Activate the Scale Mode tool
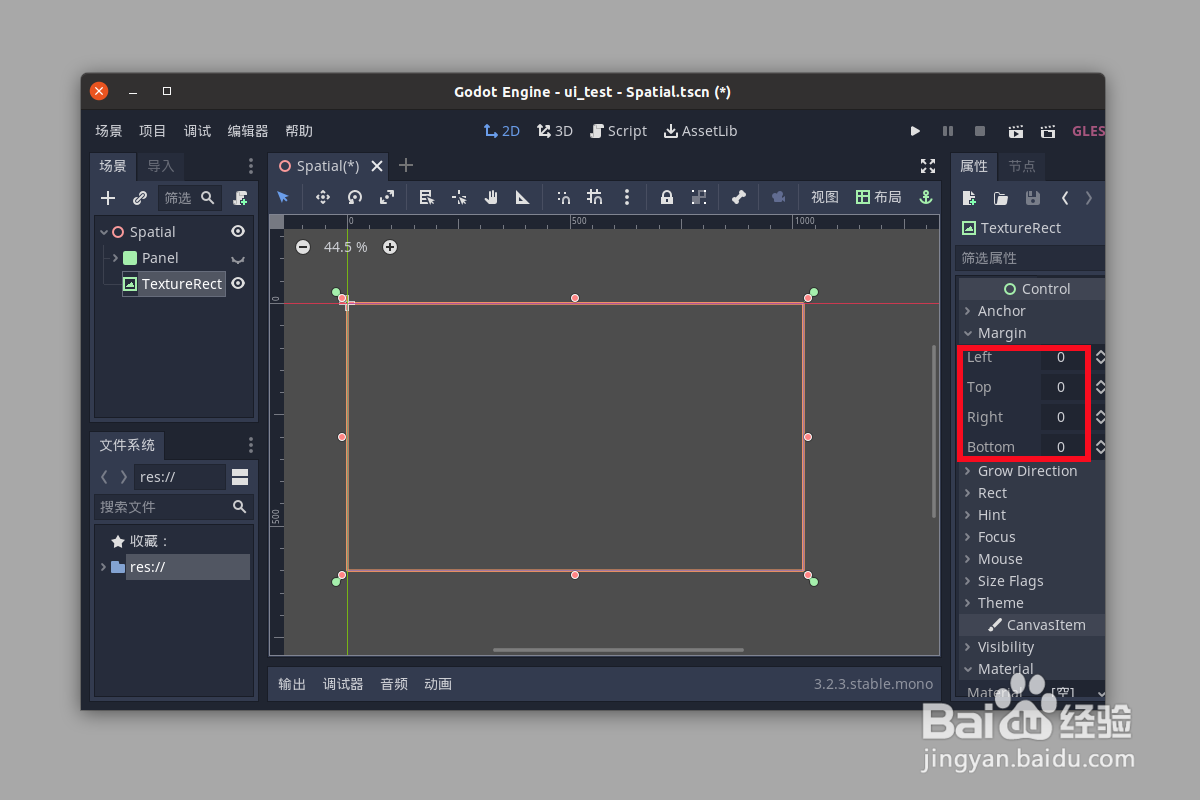The width and height of the screenshot is (1200, 800). (x=387, y=197)
